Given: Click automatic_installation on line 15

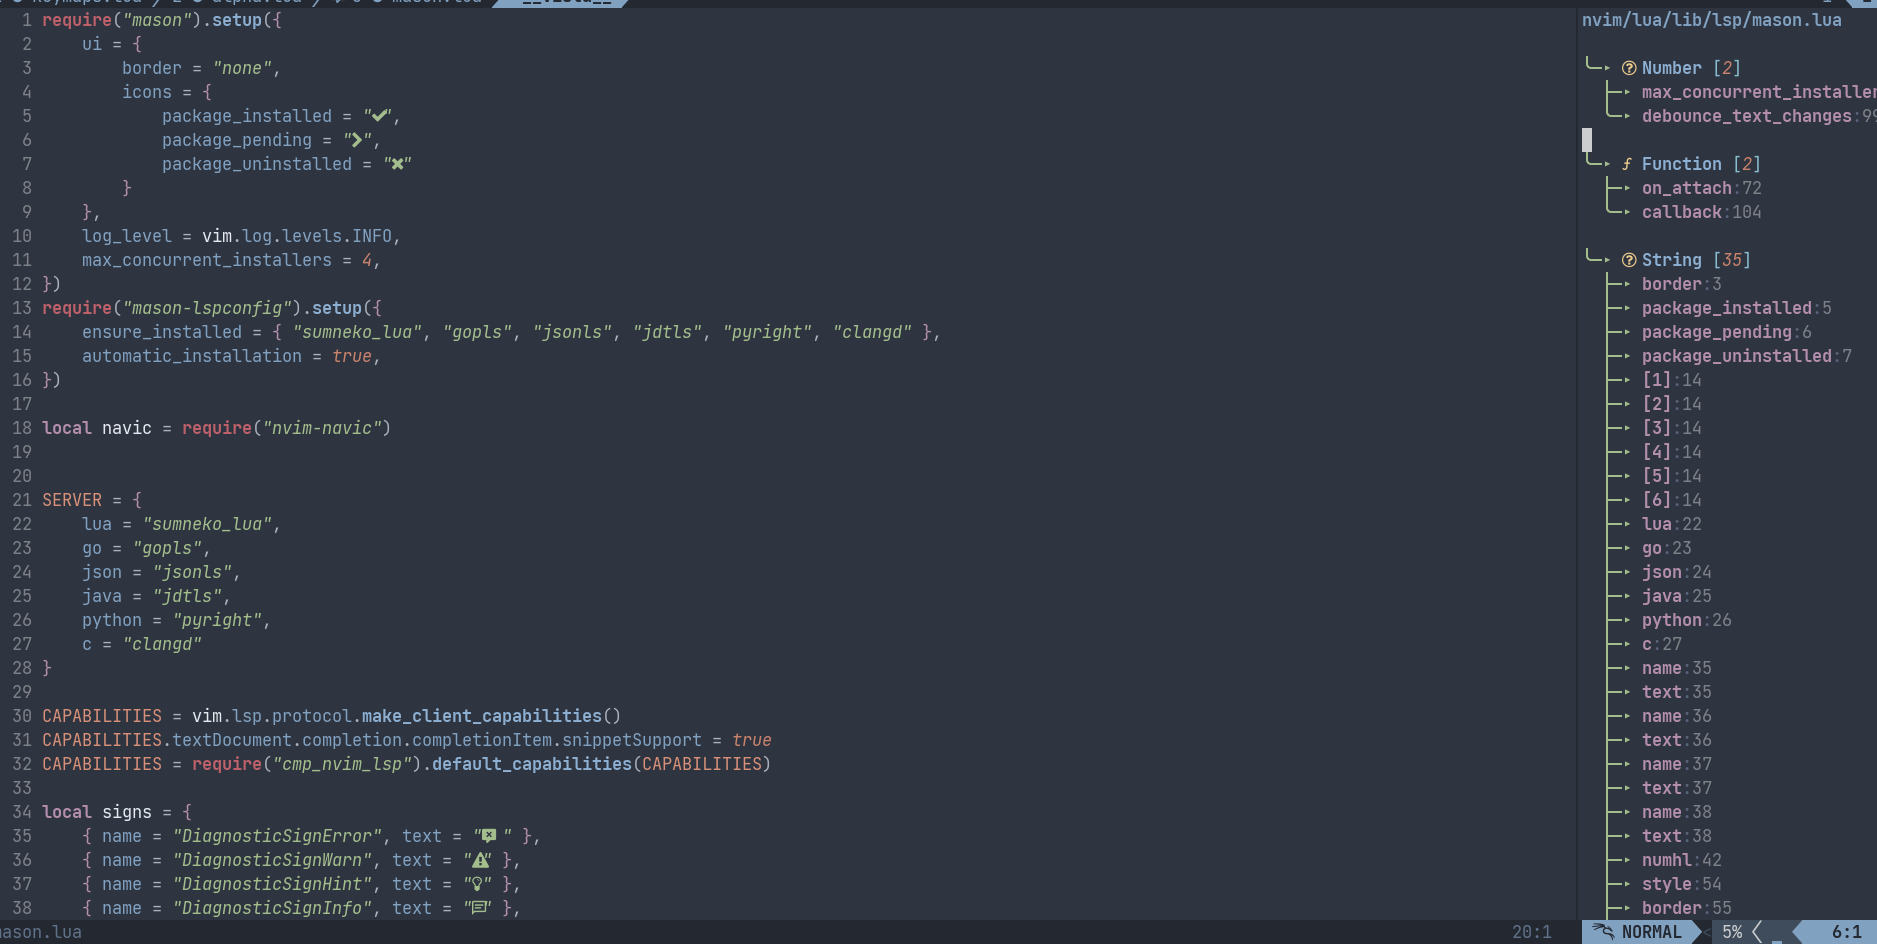Looking at the screenshot, I should 191,356.
